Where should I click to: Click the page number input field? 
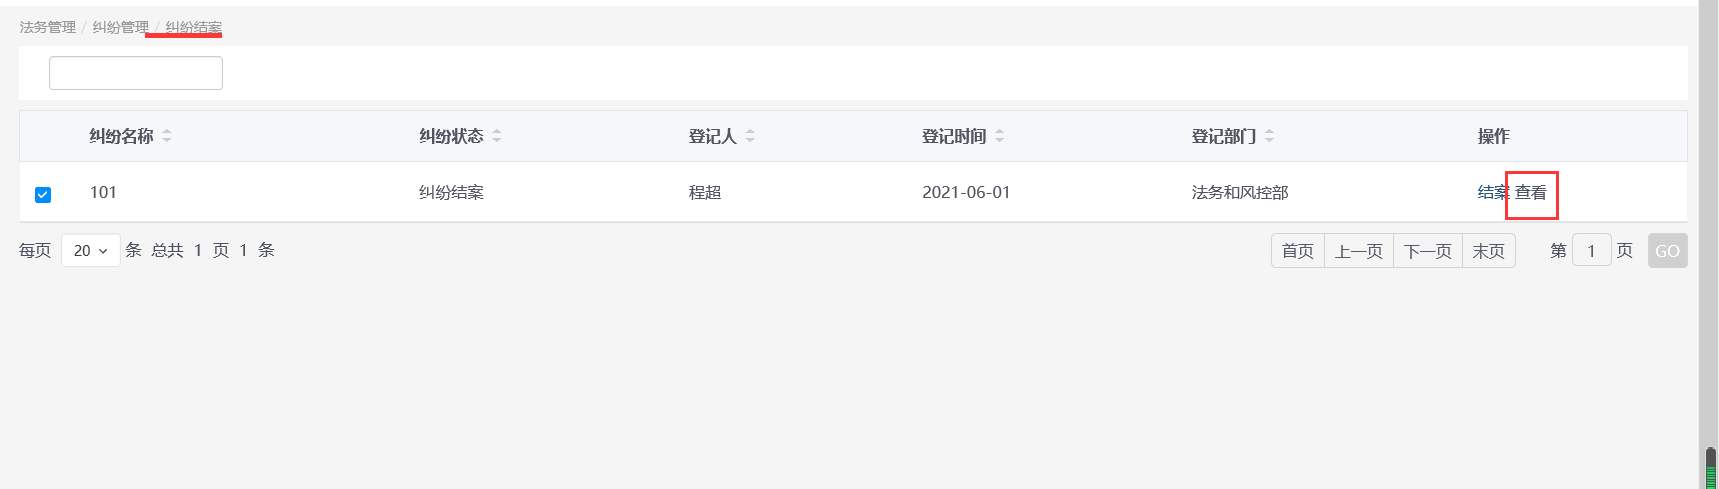[x=1591, y=251]
